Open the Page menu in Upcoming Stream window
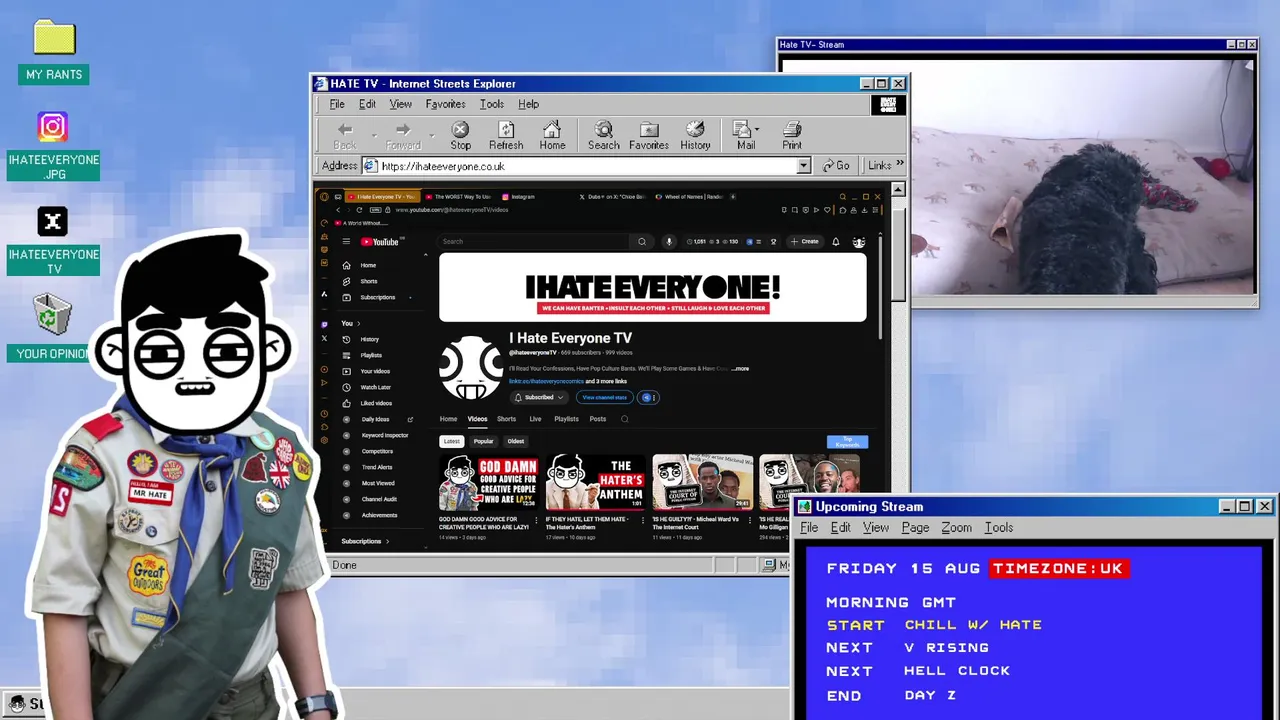This screenshot has height=720, width=1280. [915, 527]
